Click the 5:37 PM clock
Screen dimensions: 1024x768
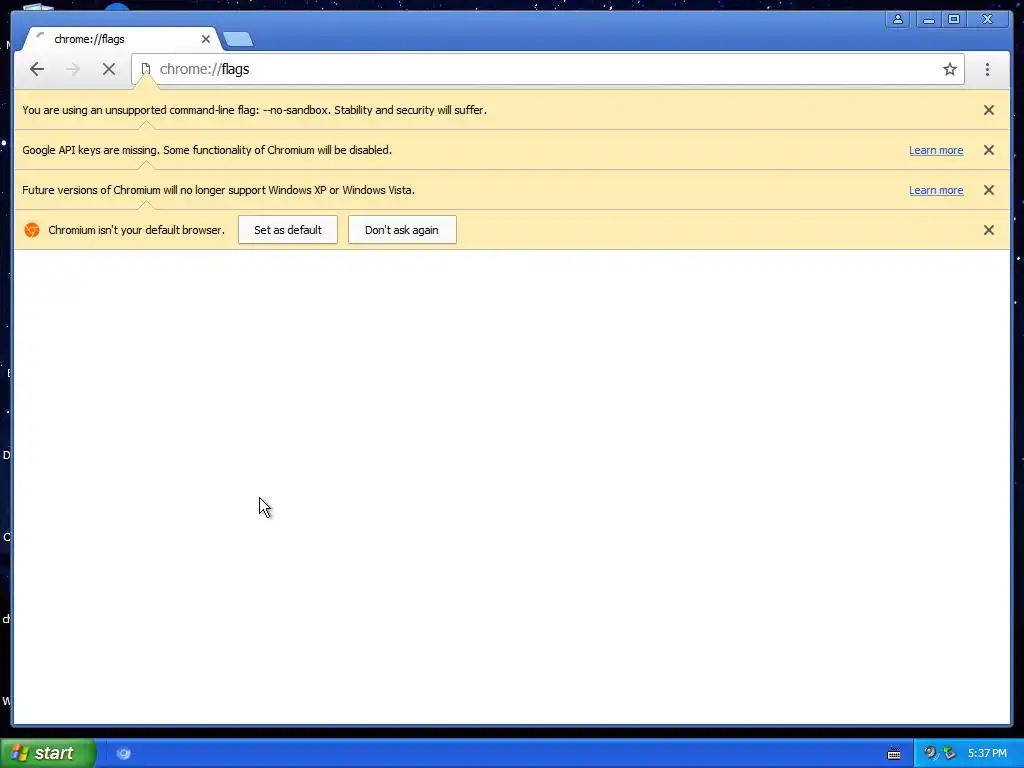pyautogui.click(x=987, y=753)
